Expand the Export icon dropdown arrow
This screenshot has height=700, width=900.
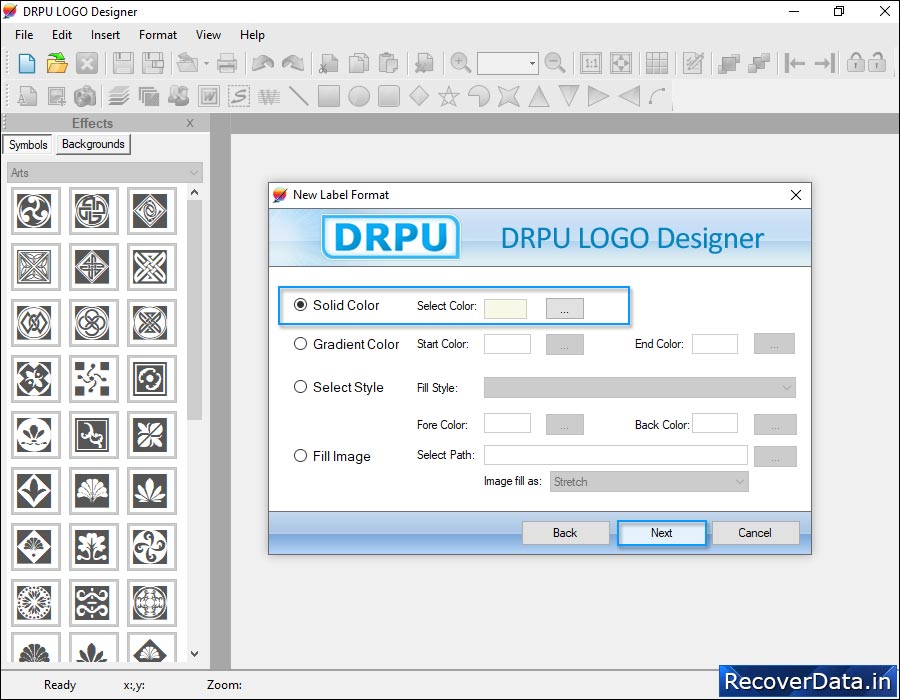pos(205,63)
